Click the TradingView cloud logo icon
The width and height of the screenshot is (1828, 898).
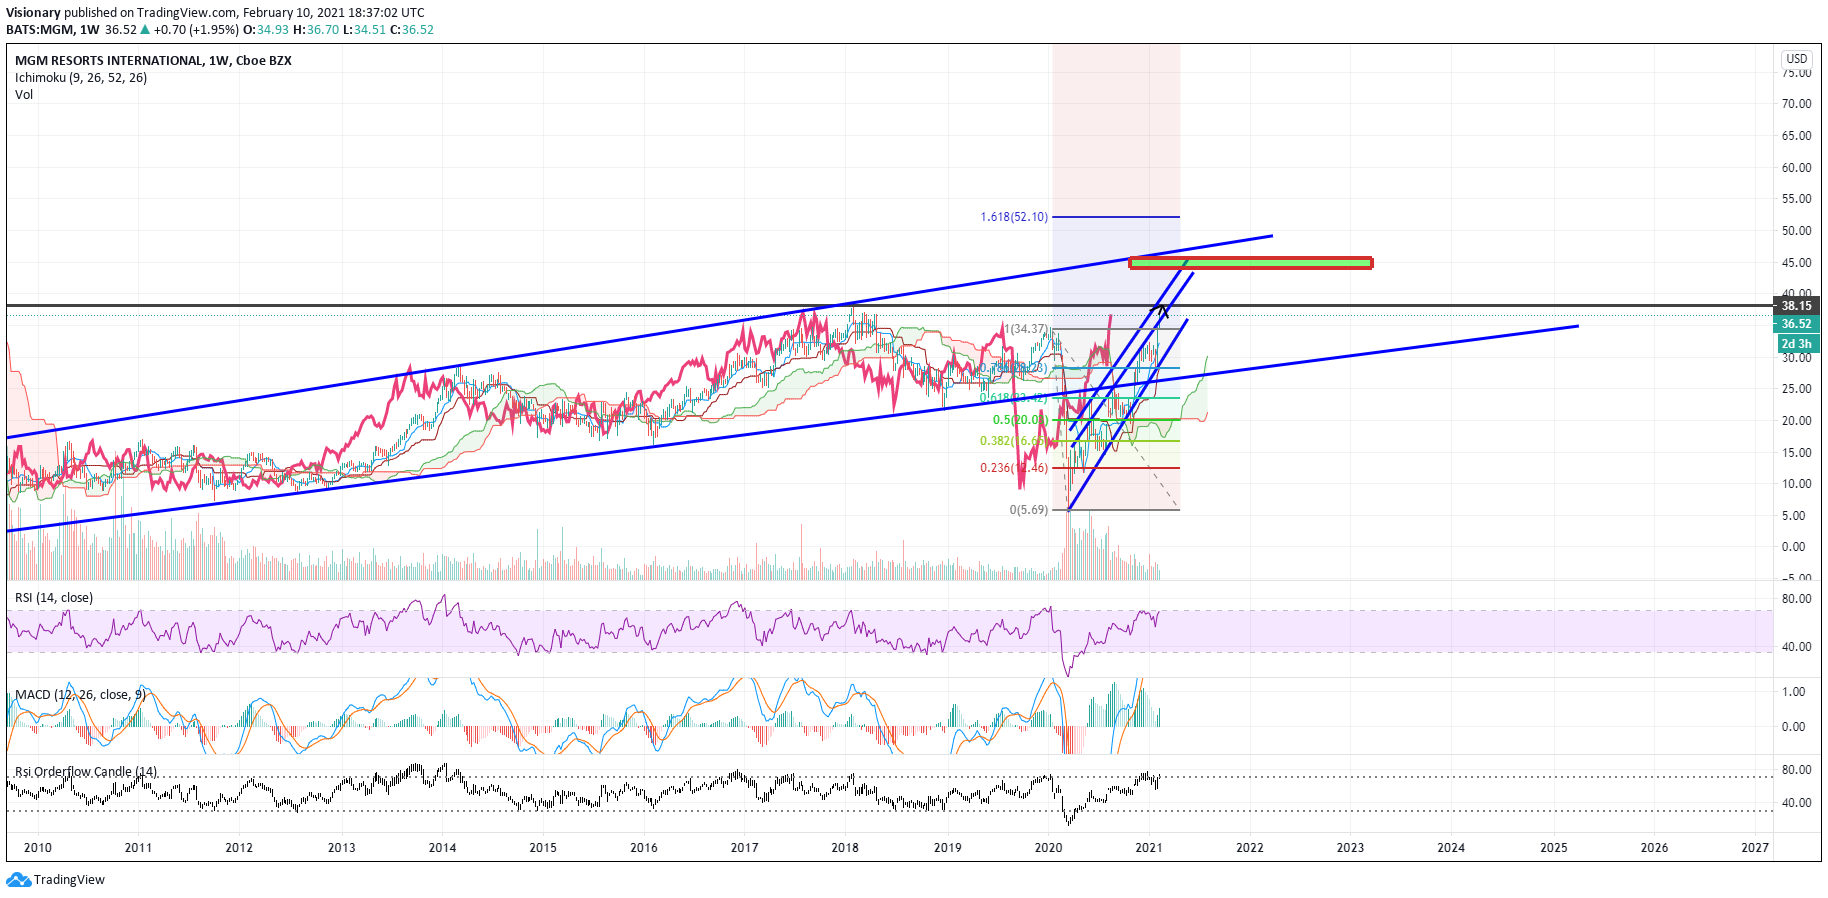pyautogui.click(x=18, y=880)
